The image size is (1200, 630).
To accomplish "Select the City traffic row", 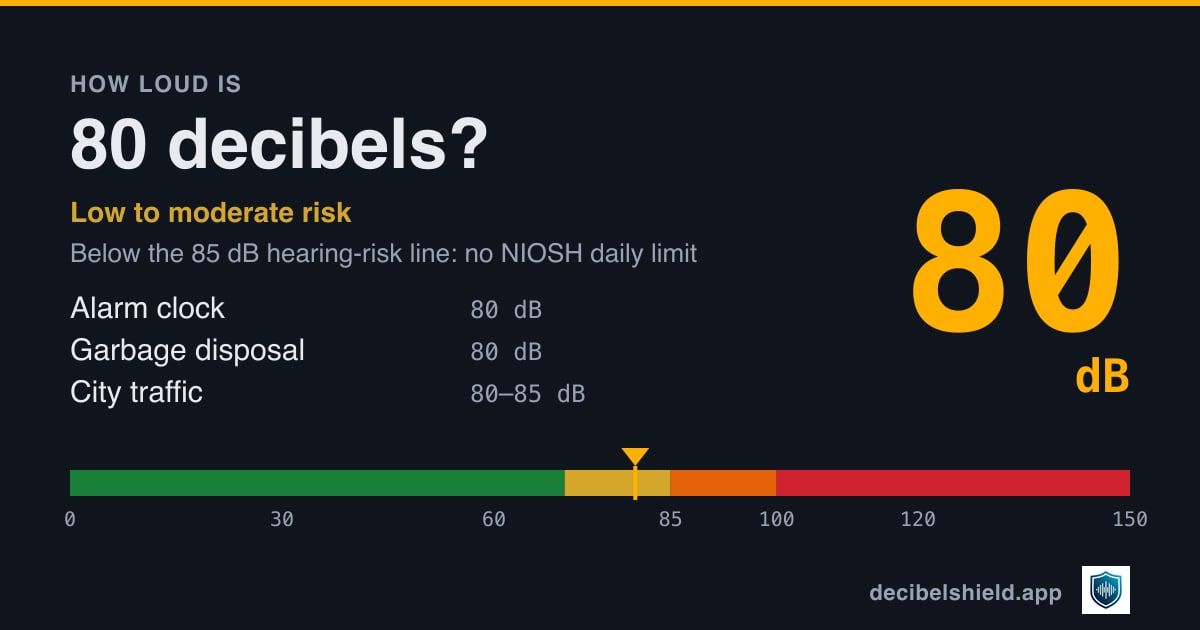I will point(328,393).
